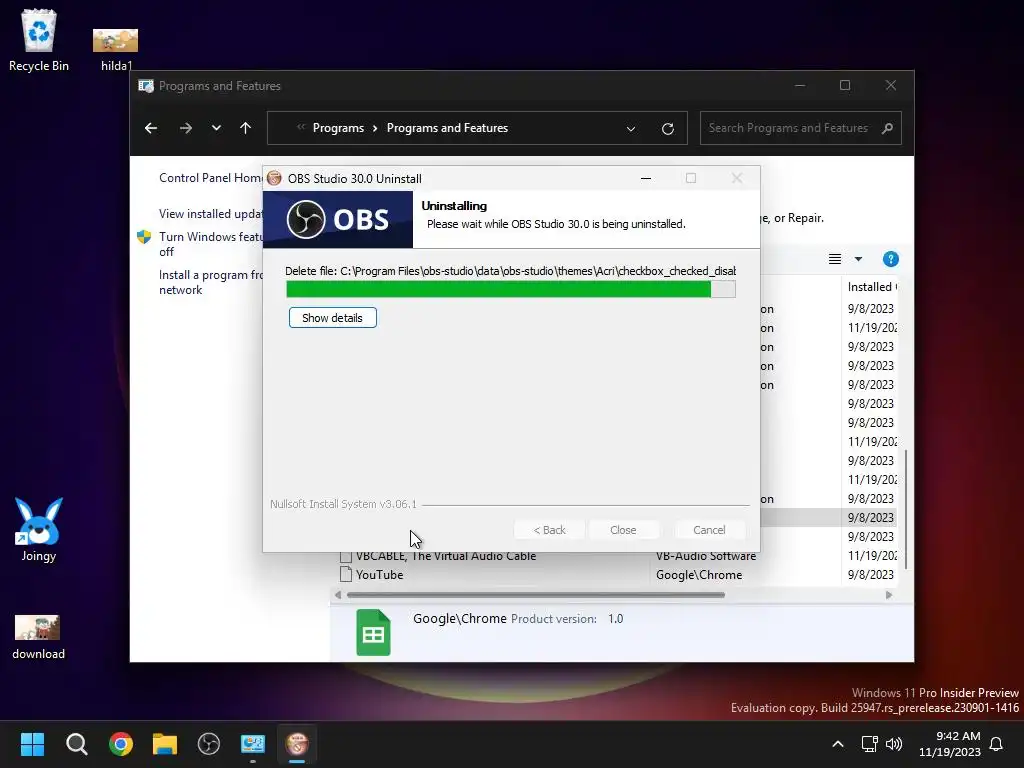Click Show details in OBS uninstaller
This screenshot has width=1024, height=768.
click(332, 318)
